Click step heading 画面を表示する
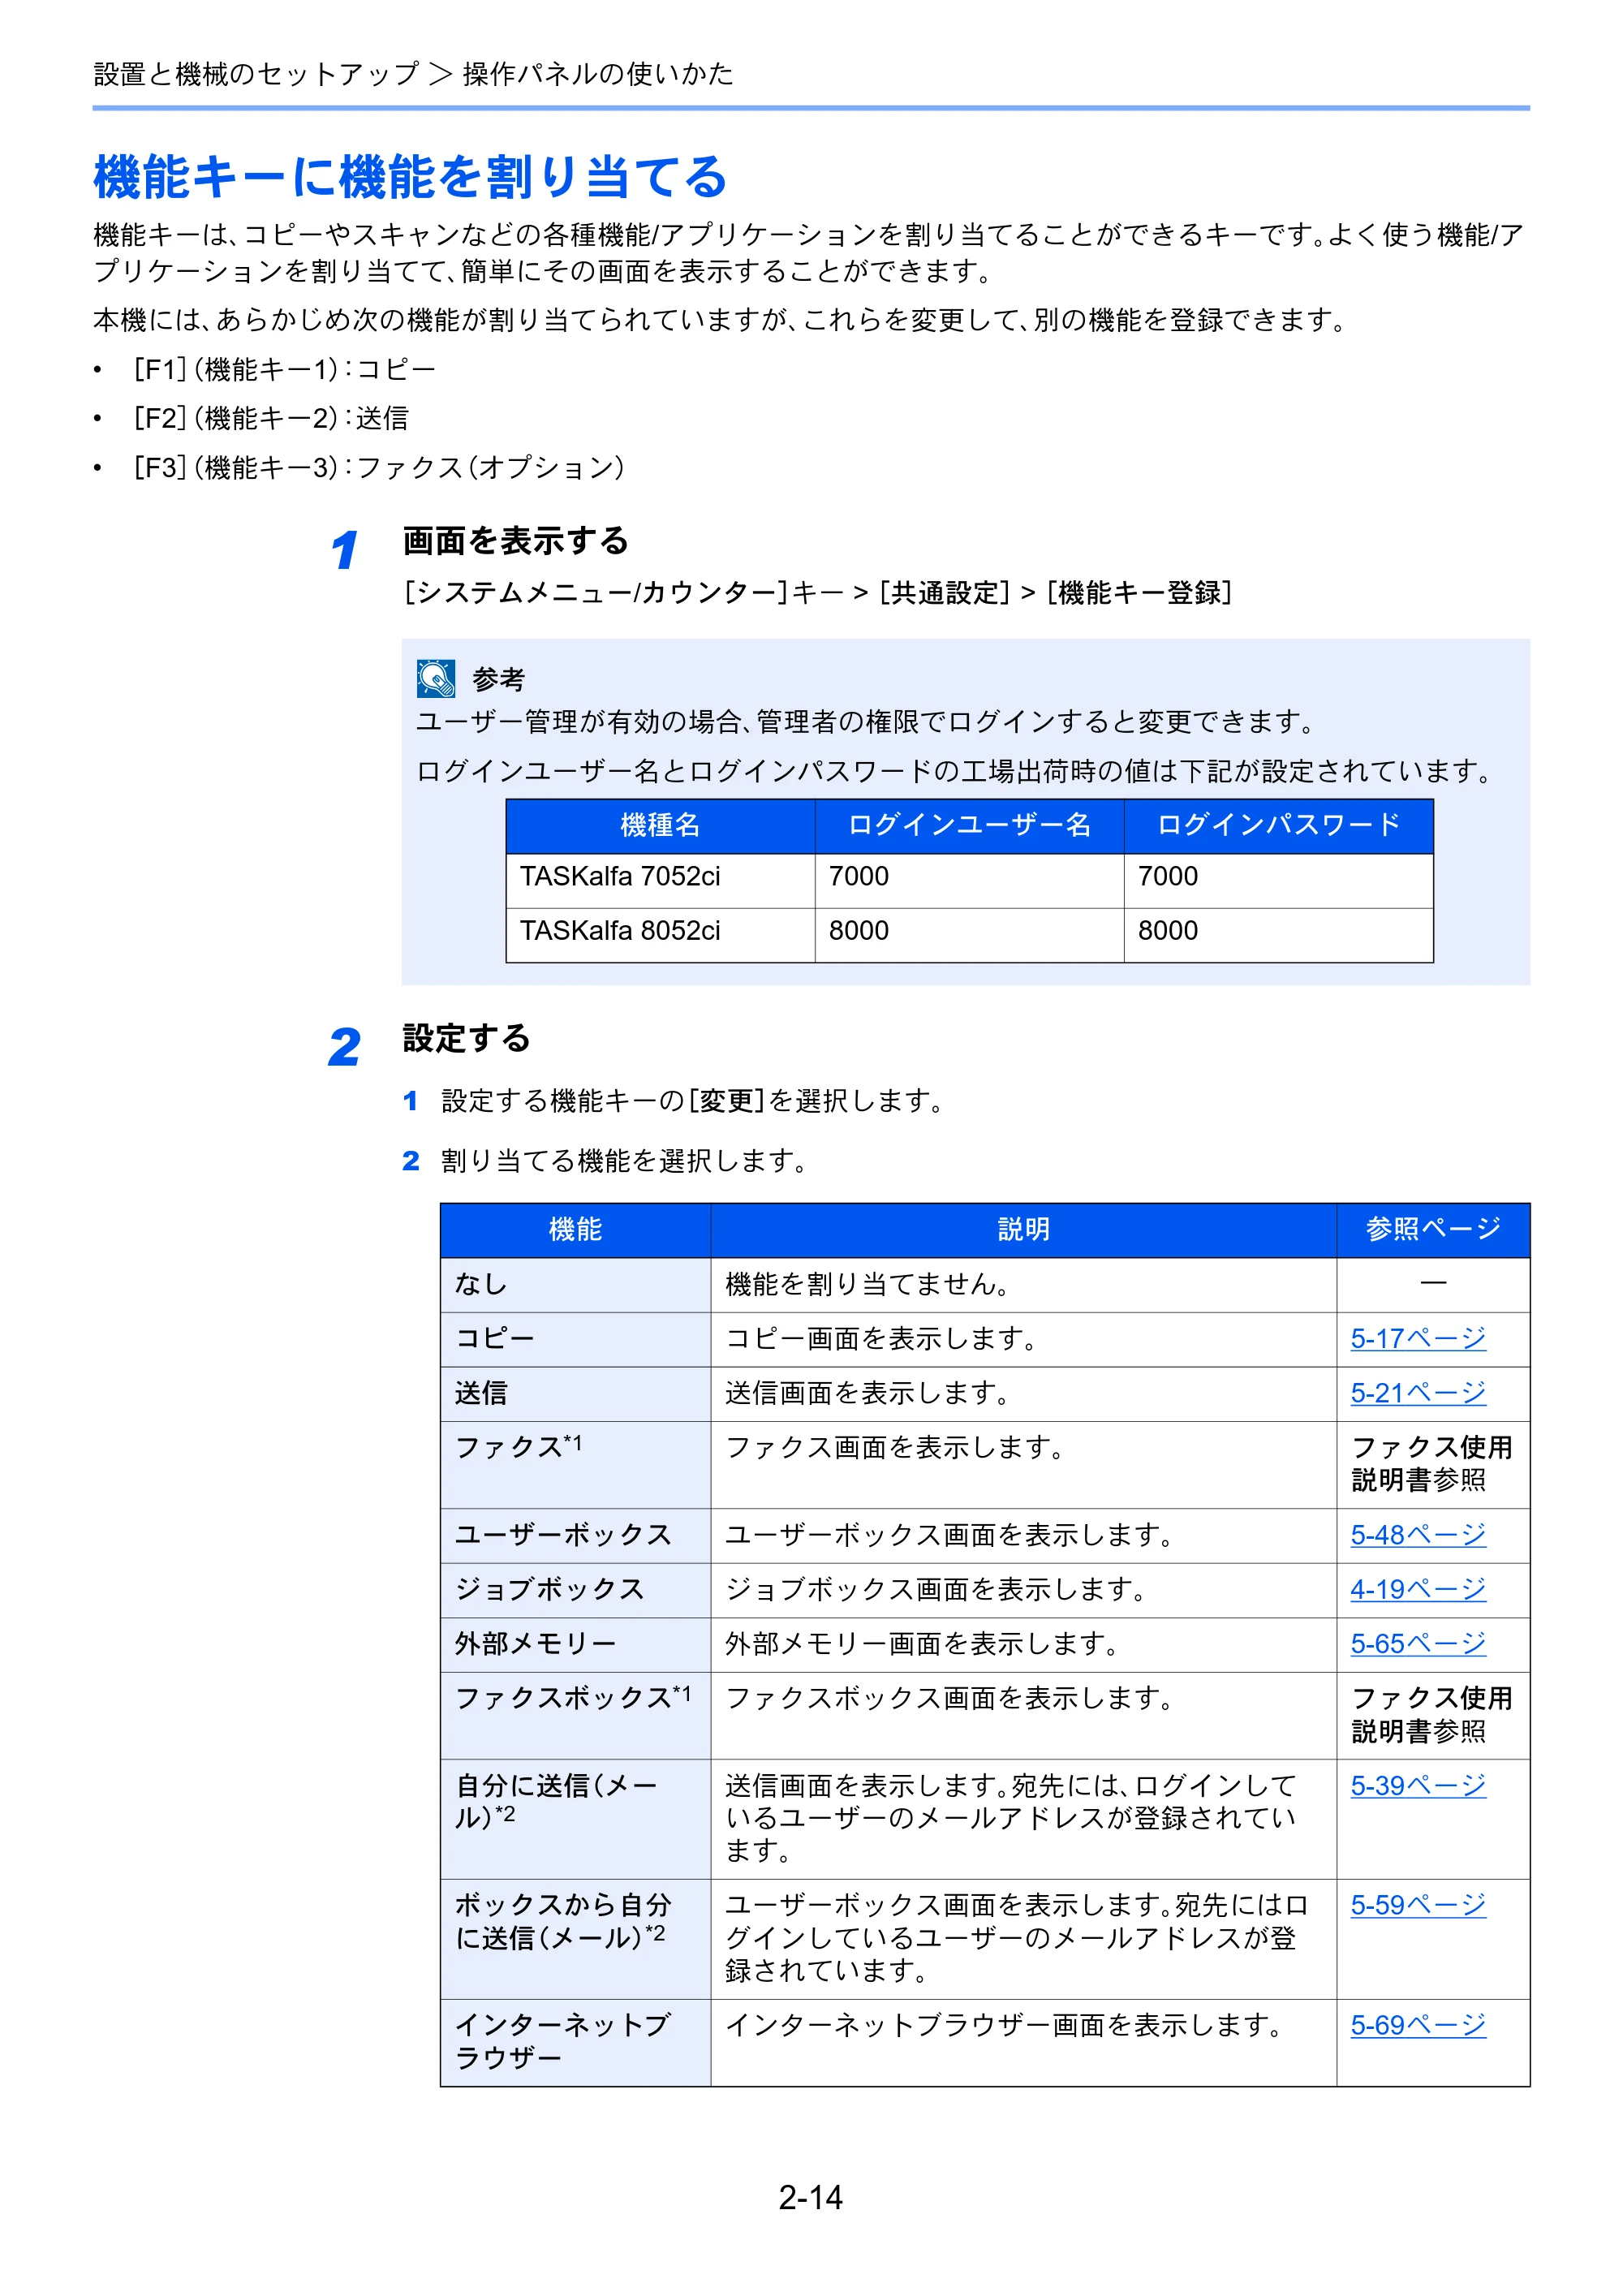Screen dimensions: 1623x2296 point(515,541)
